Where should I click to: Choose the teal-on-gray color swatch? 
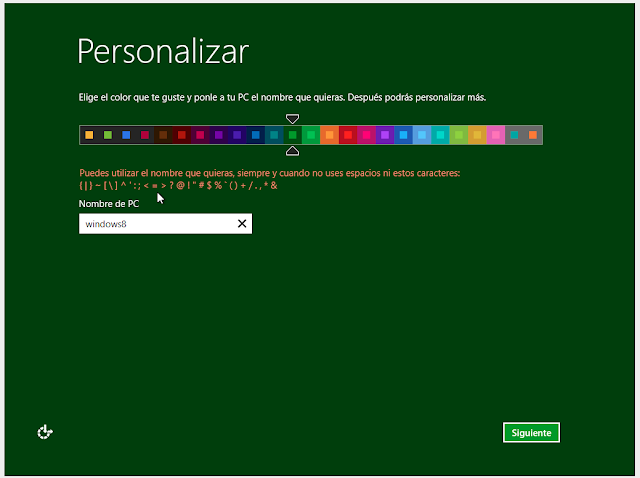pos(514,135)
